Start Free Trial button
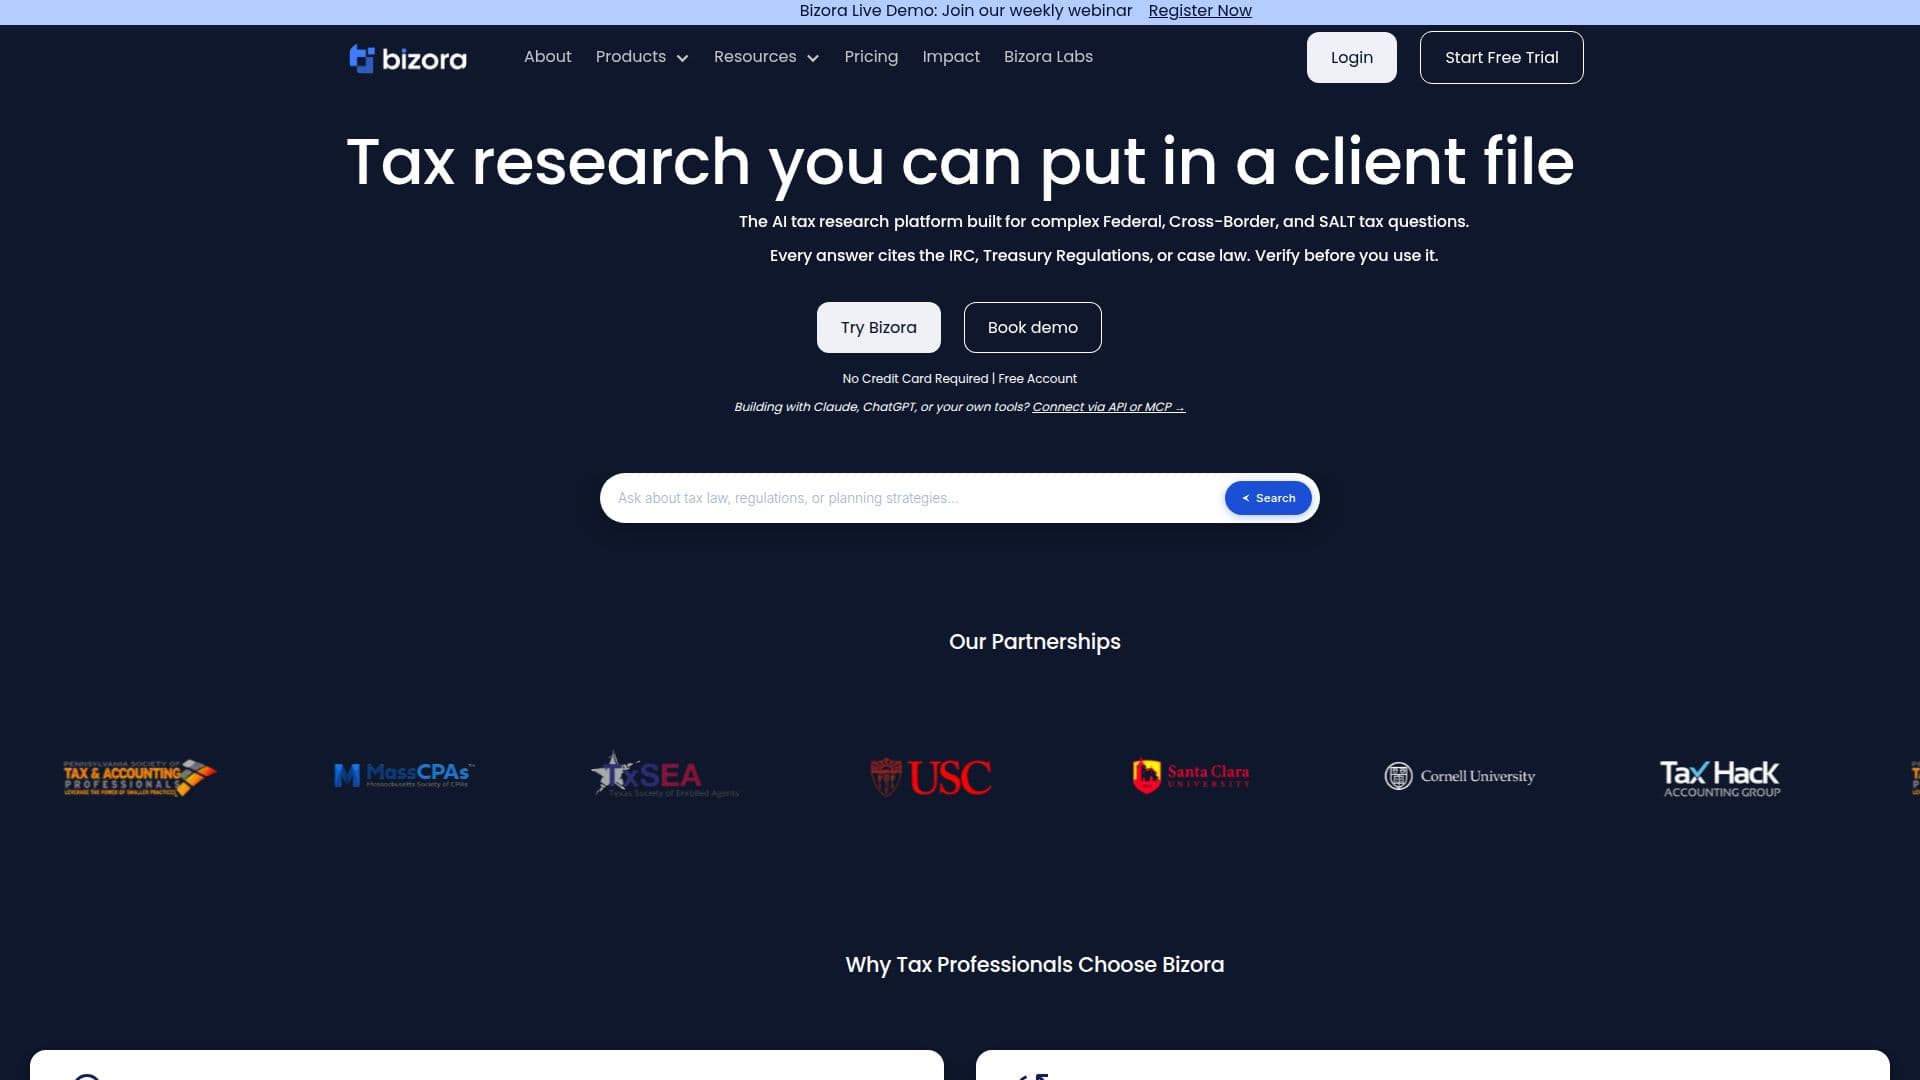Image resolution: width=1920 pixels, height=1080 pixels. tap(1501, 57)
